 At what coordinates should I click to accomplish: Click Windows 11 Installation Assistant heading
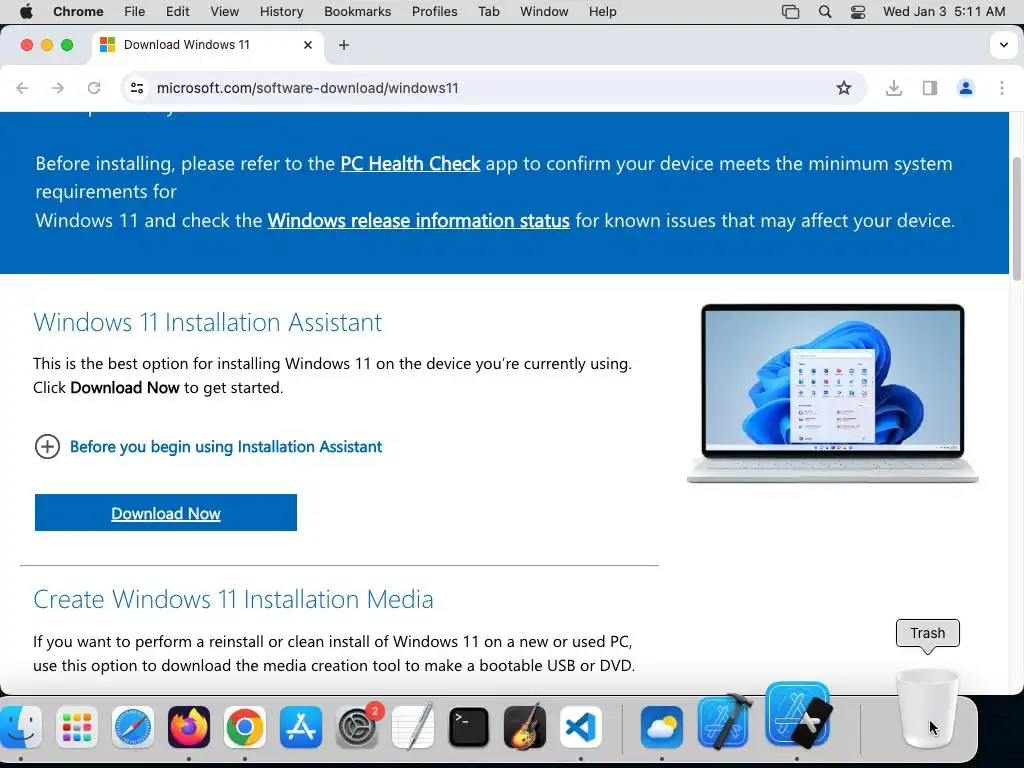point(208,323)
